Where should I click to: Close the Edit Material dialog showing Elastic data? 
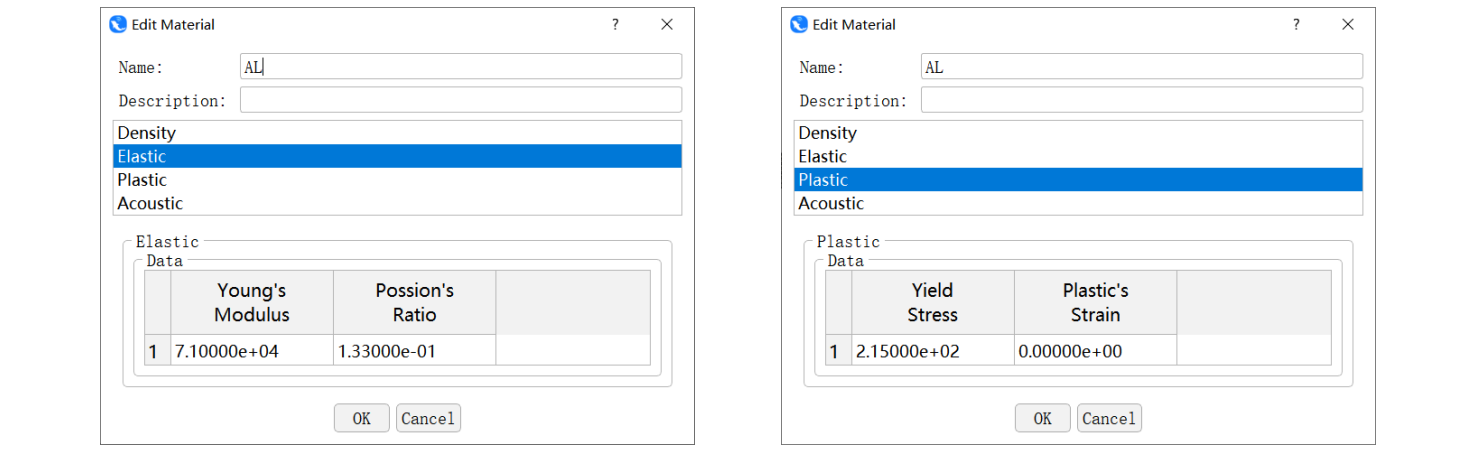click(x=667, y=25)
